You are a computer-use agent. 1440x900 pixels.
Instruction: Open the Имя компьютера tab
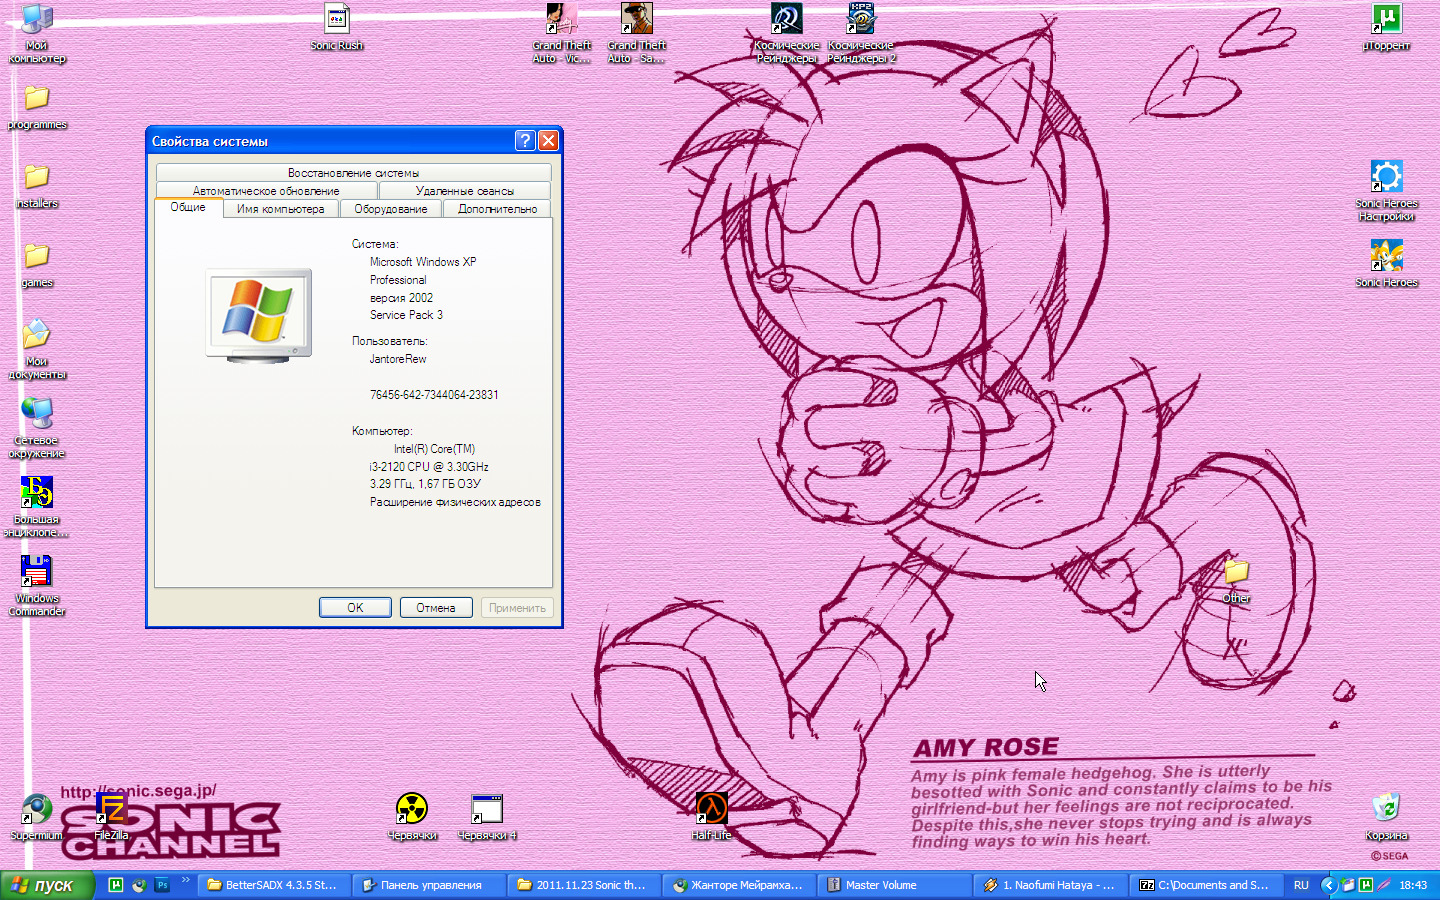pos(280,209)
